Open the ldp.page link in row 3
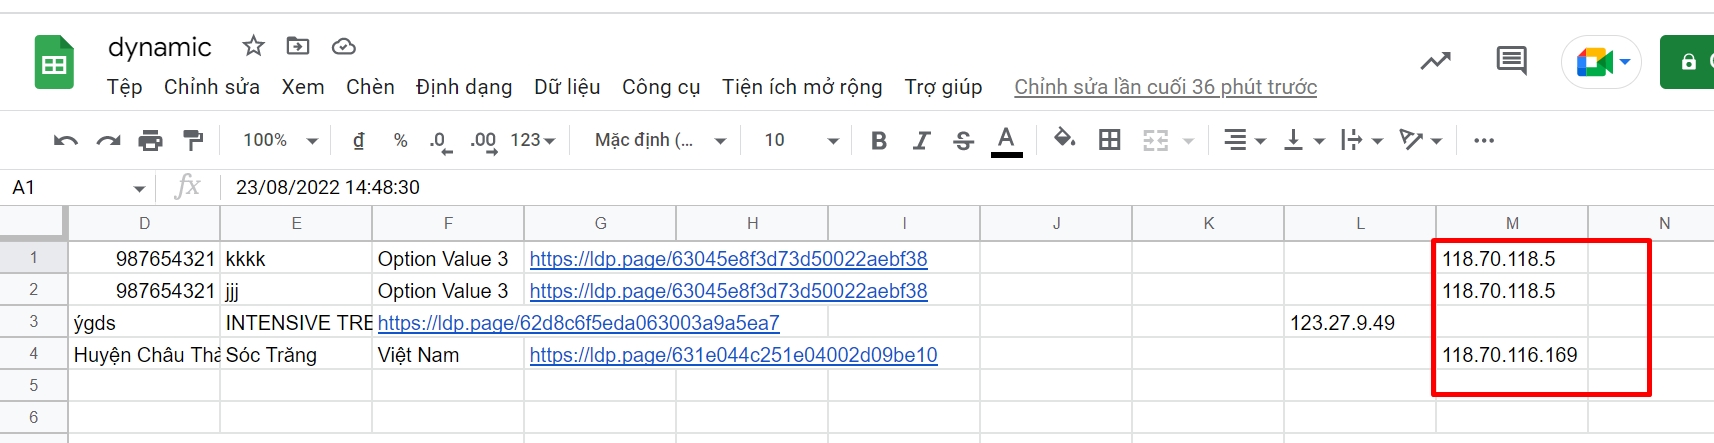This screenshot has width=1714, height=443. click(578, 323)
